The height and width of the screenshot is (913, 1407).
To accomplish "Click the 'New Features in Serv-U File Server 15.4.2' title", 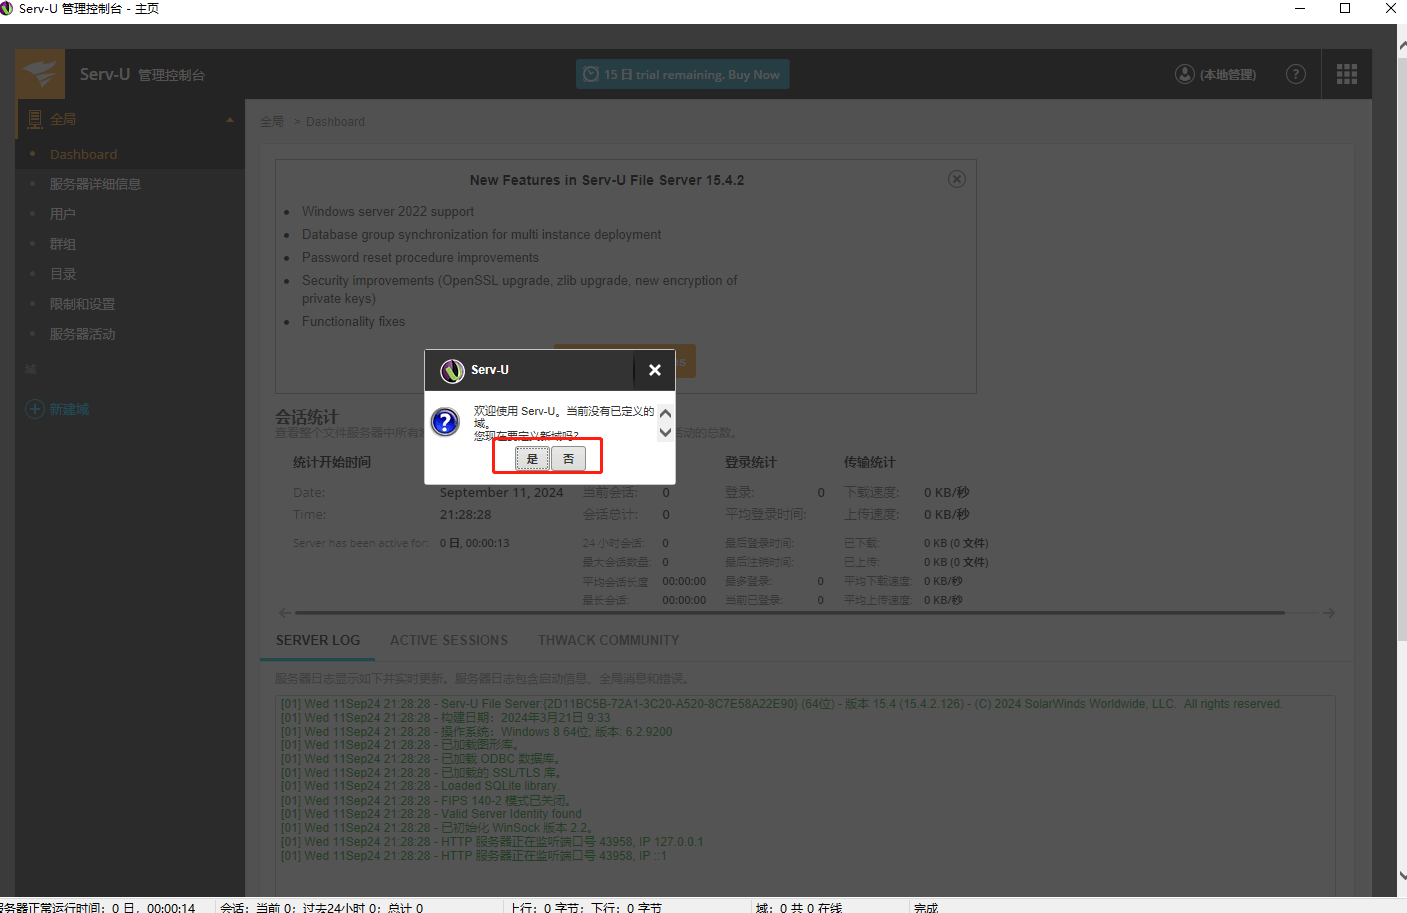I will click(x=607, y=180).
